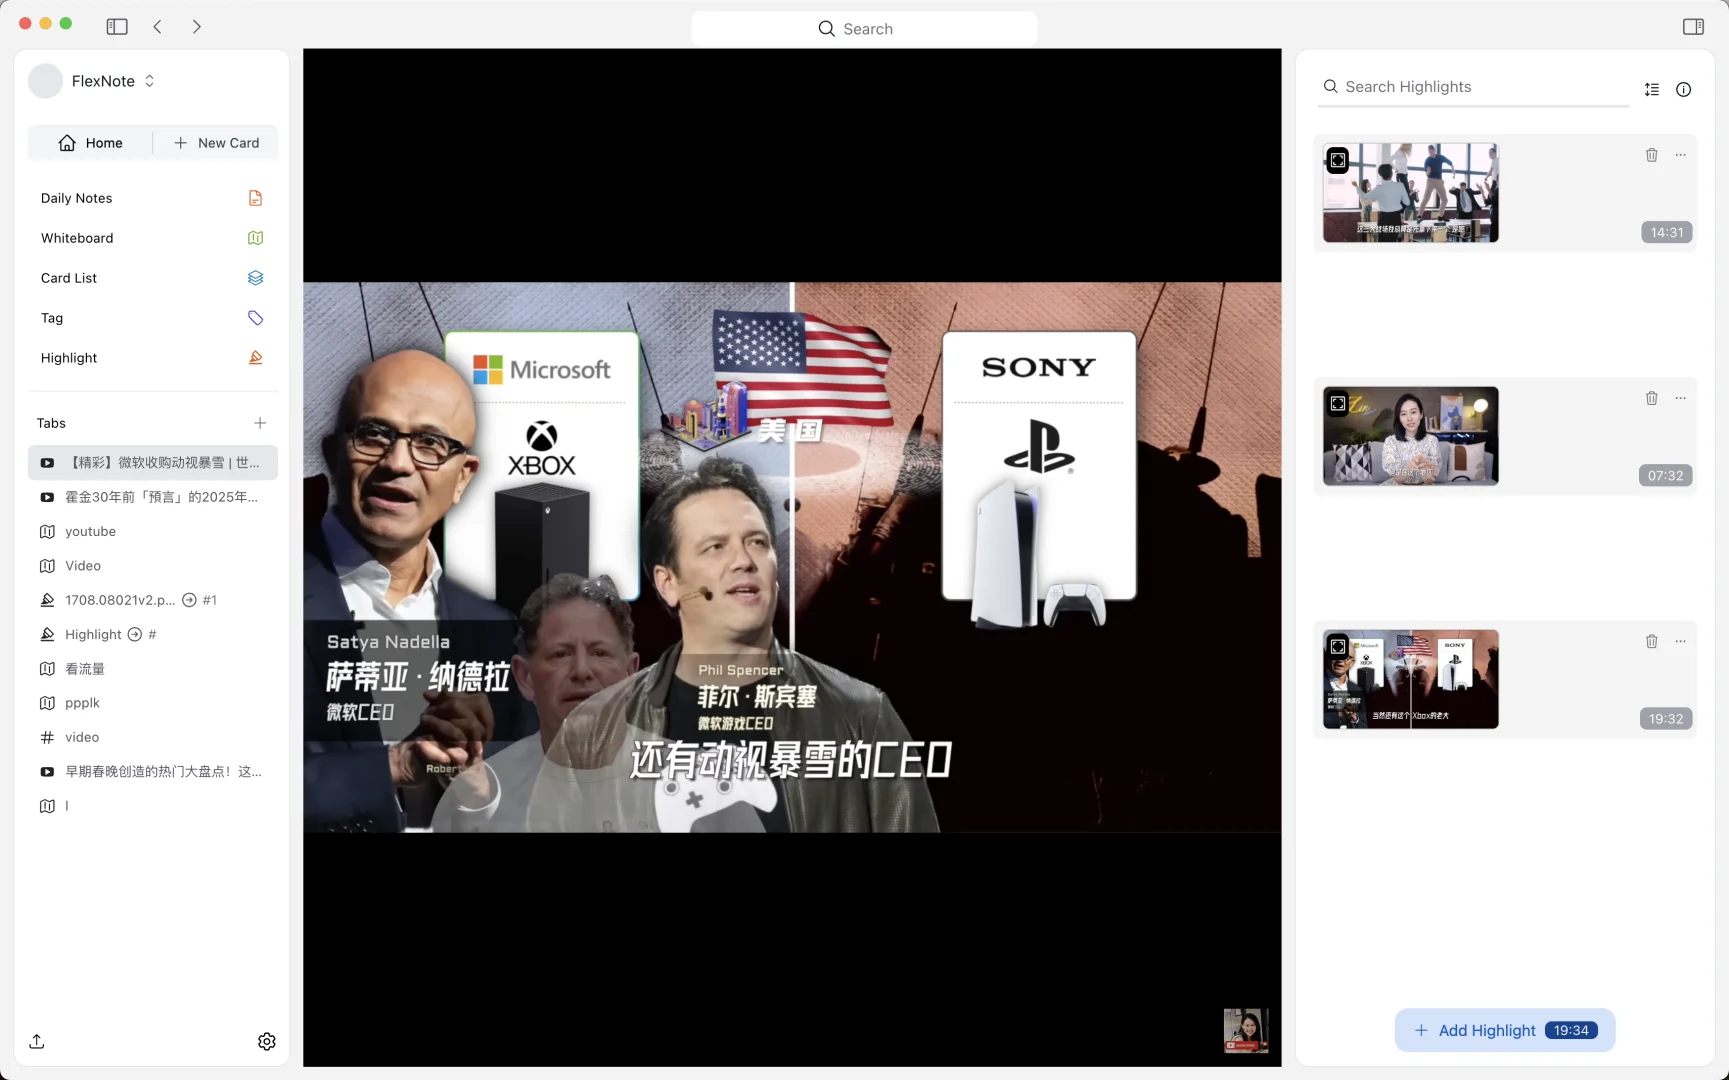The image size is (1729, 1080).
Task: Delete the 14:31 highlight
Action: [1652, 155]
